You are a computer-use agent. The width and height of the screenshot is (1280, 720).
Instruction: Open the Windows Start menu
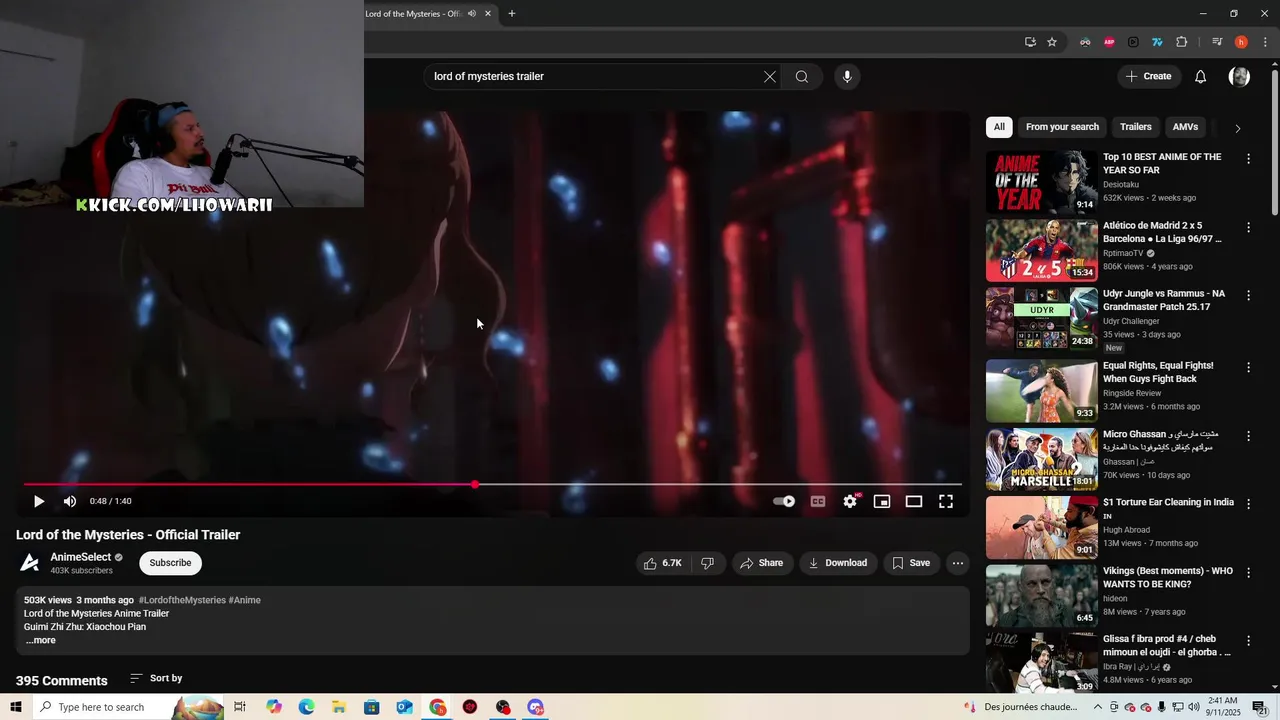[x=15, y=707]
